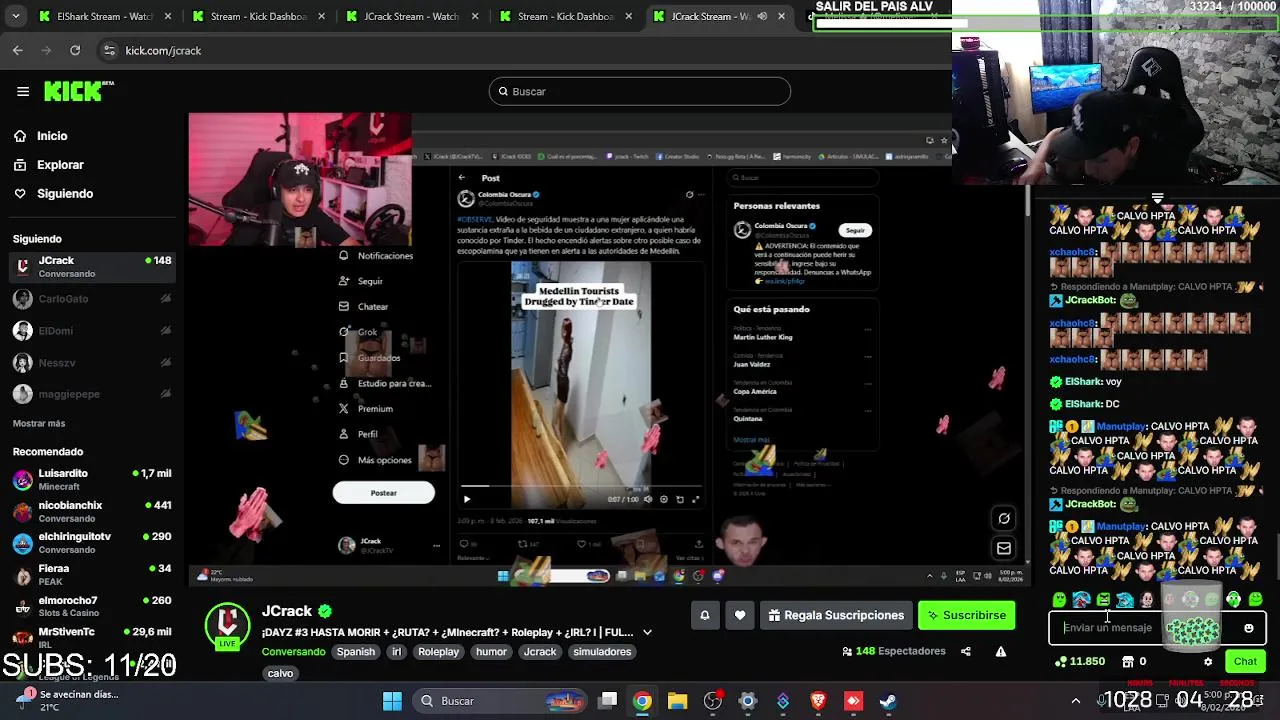Viewport: 1280px width, 720px height.
Task: Open site info icon in address bar
Action: coord(110,50)
